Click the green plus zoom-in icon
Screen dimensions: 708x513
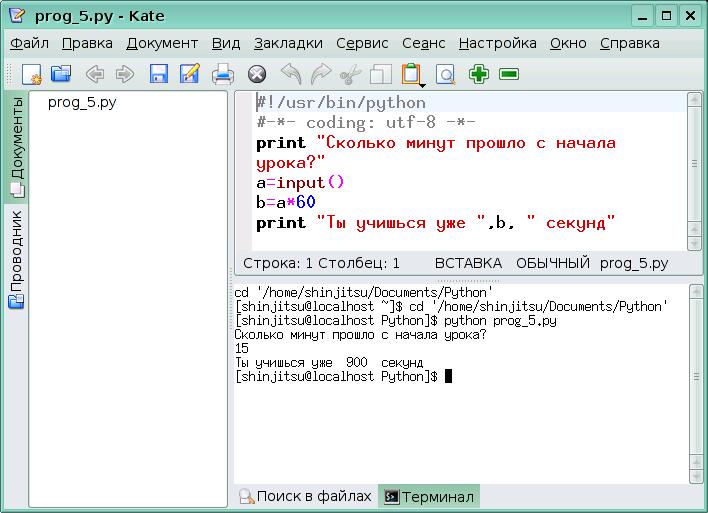479,74
